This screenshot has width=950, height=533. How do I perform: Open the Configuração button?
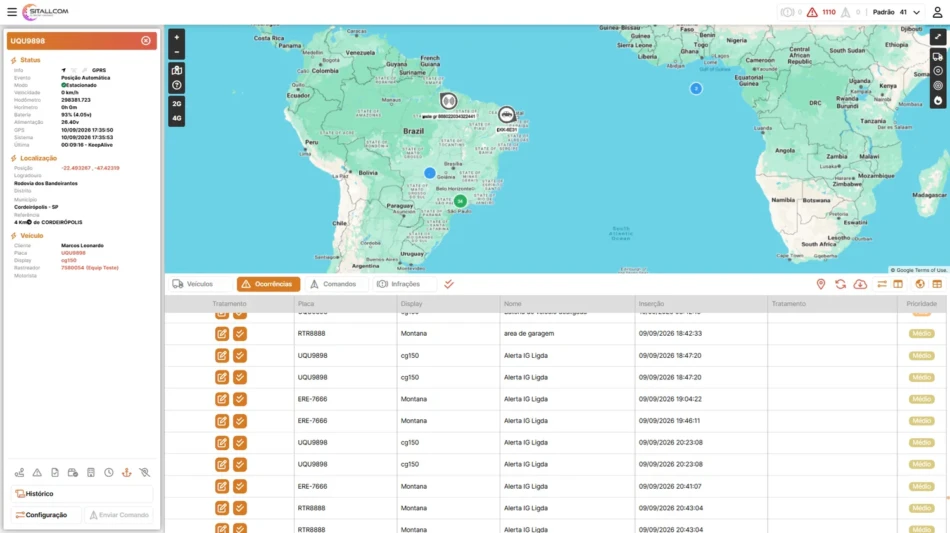46,515
